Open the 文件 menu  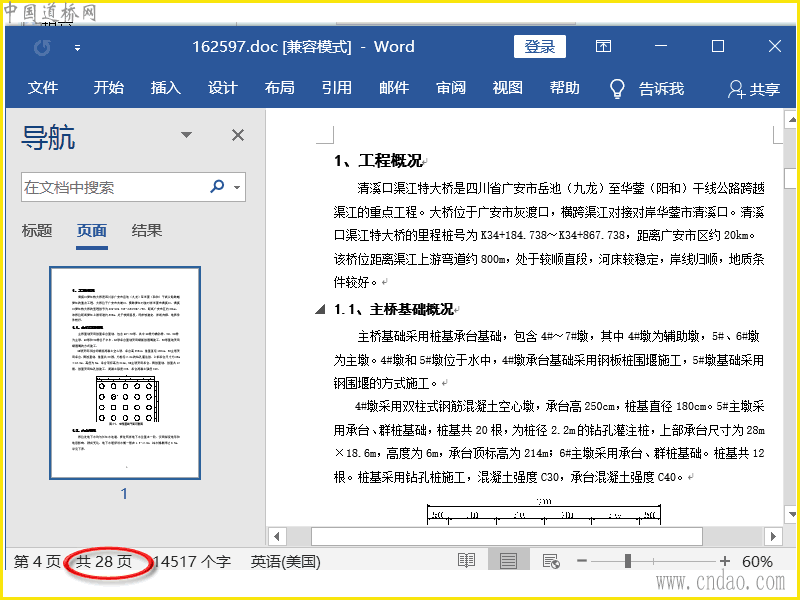pos(43,88)
